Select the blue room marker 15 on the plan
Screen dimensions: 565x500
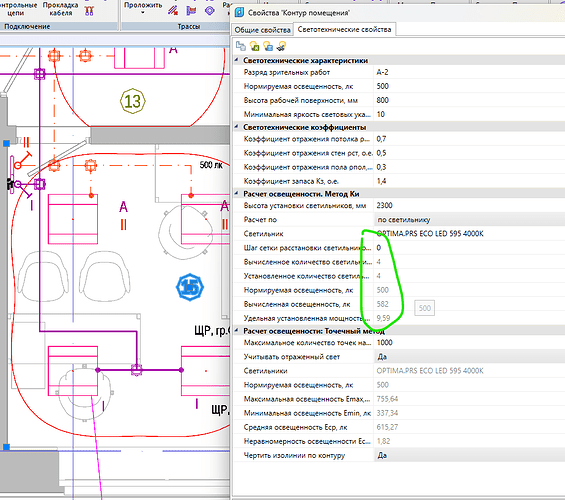pyautogui.click(x=190, y=287)
